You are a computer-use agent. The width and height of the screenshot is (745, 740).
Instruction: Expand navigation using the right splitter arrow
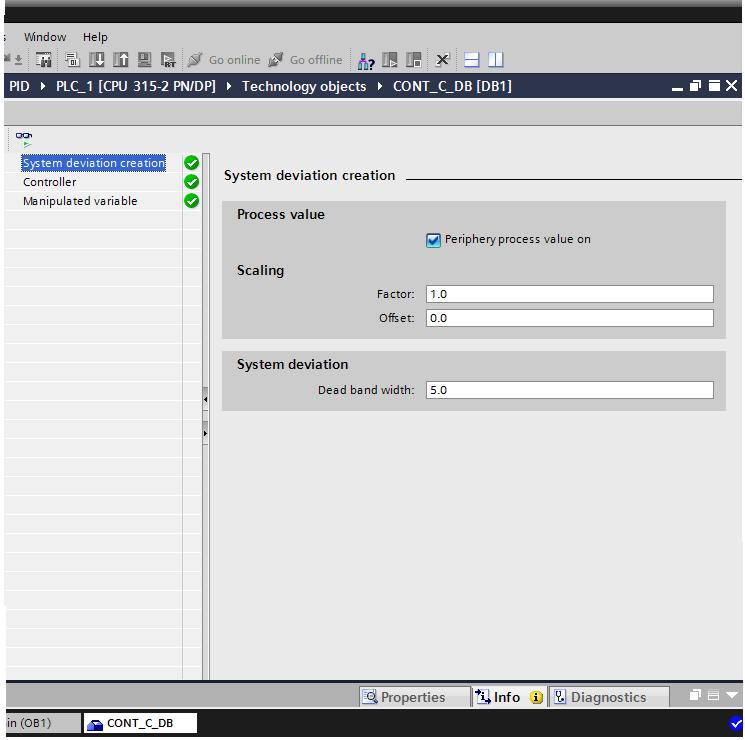point(205,433)
